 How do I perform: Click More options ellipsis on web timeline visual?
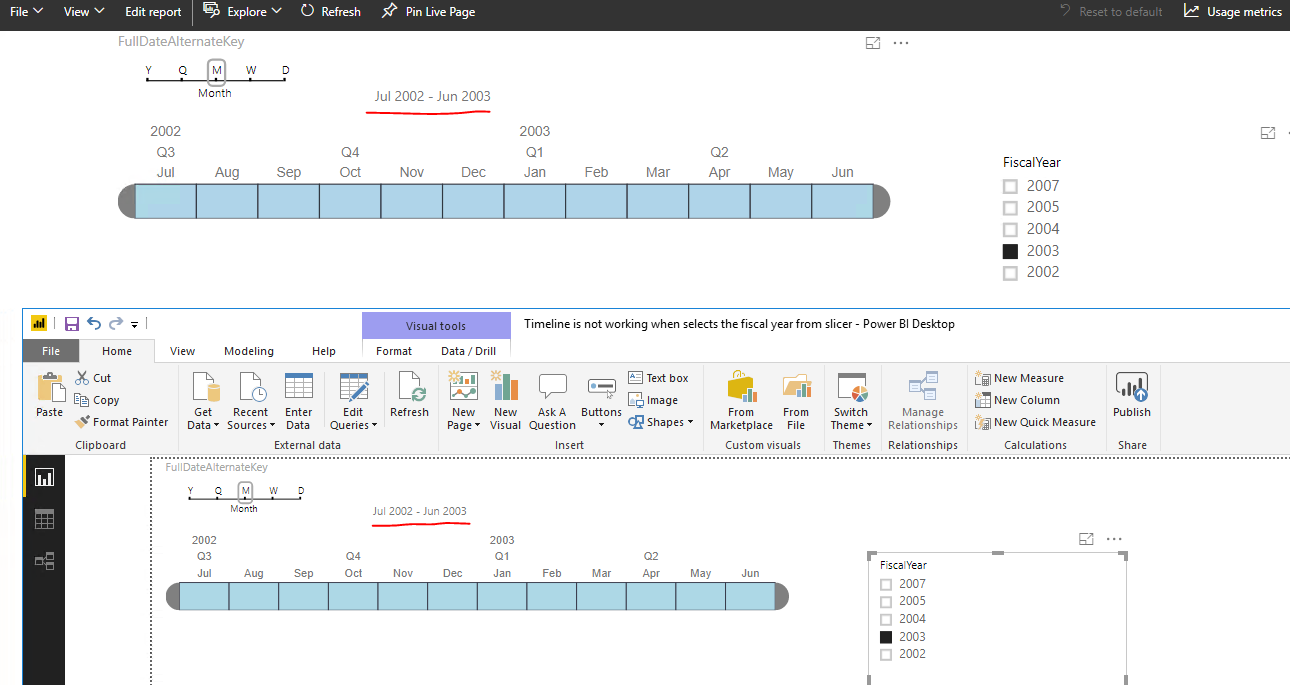(x=901, y=43)
